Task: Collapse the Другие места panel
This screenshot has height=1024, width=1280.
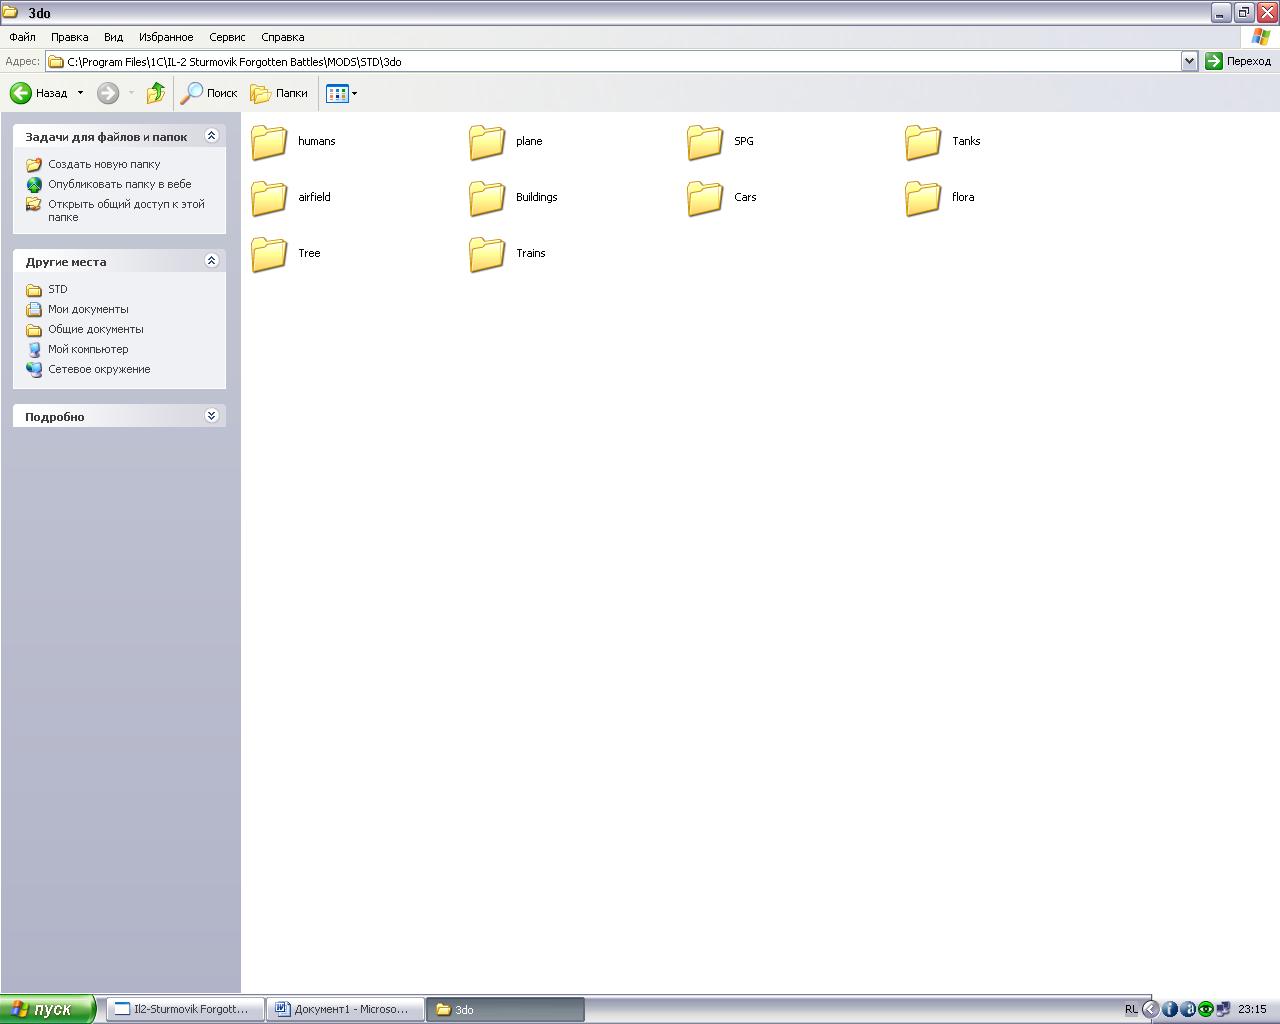Action: click(x=211, y=261)
